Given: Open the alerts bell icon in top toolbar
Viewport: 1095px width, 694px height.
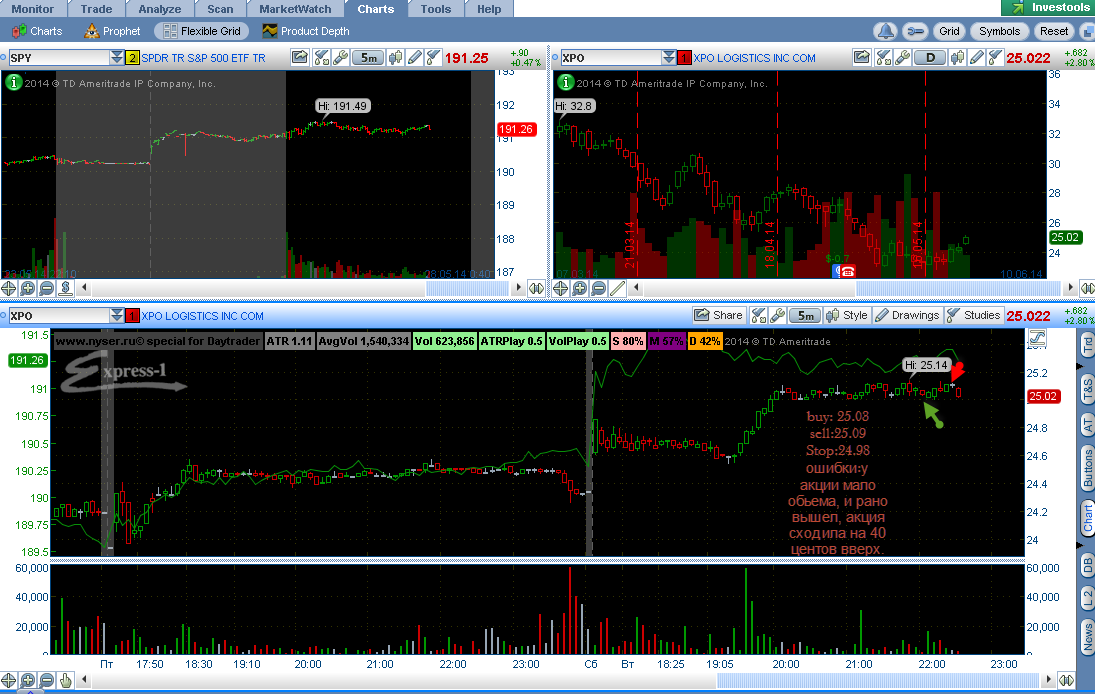Looking at the screenshot, I should [885, 31].
